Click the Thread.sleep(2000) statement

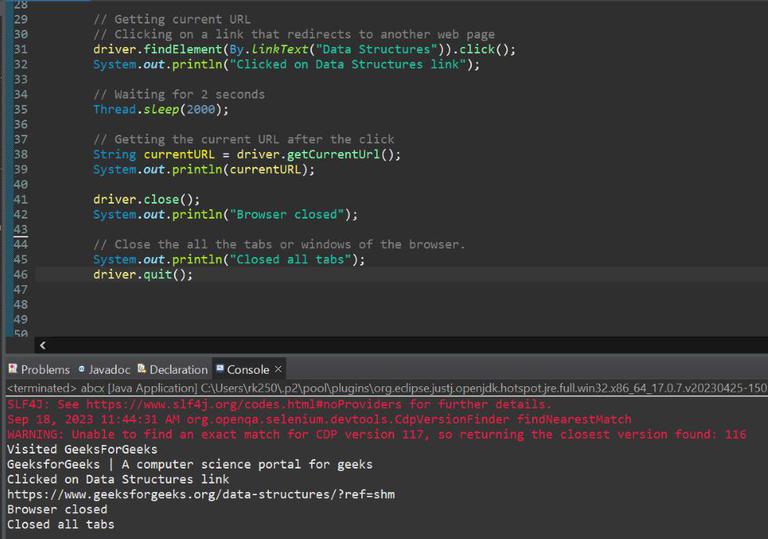coord(161,109)
